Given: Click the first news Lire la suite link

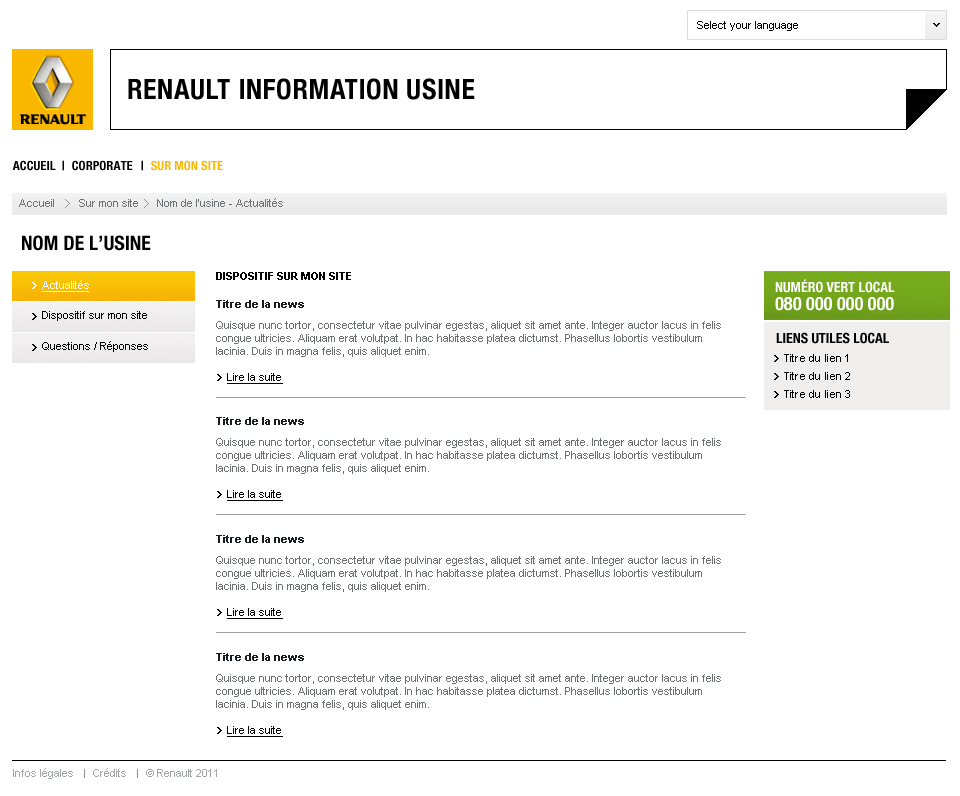Looking at the screenshot, I should click(254, 377).
